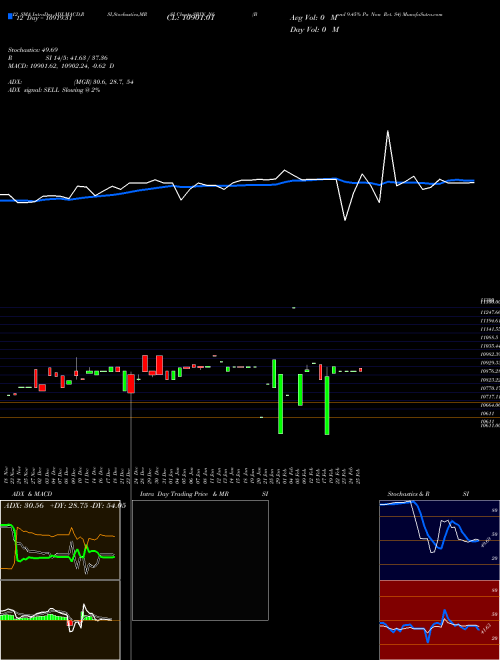Click the 'CL: 10901.01' closing value
The width and height of the screenshot is (500, 660).
click(191, 18)
